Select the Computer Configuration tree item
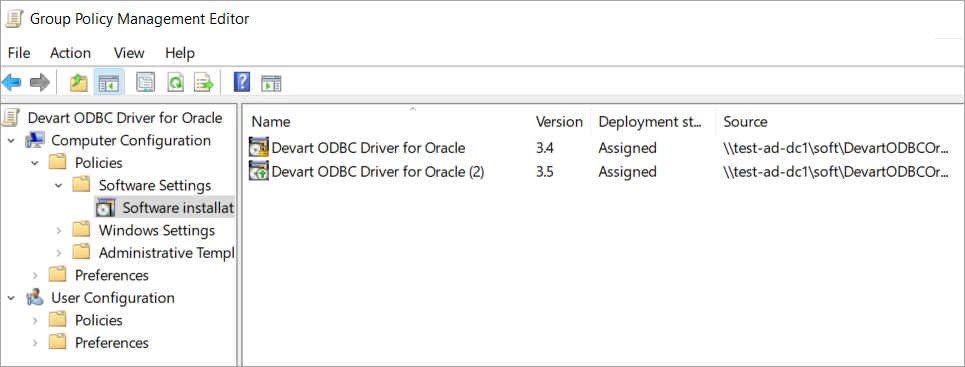 tap(131, 140)
